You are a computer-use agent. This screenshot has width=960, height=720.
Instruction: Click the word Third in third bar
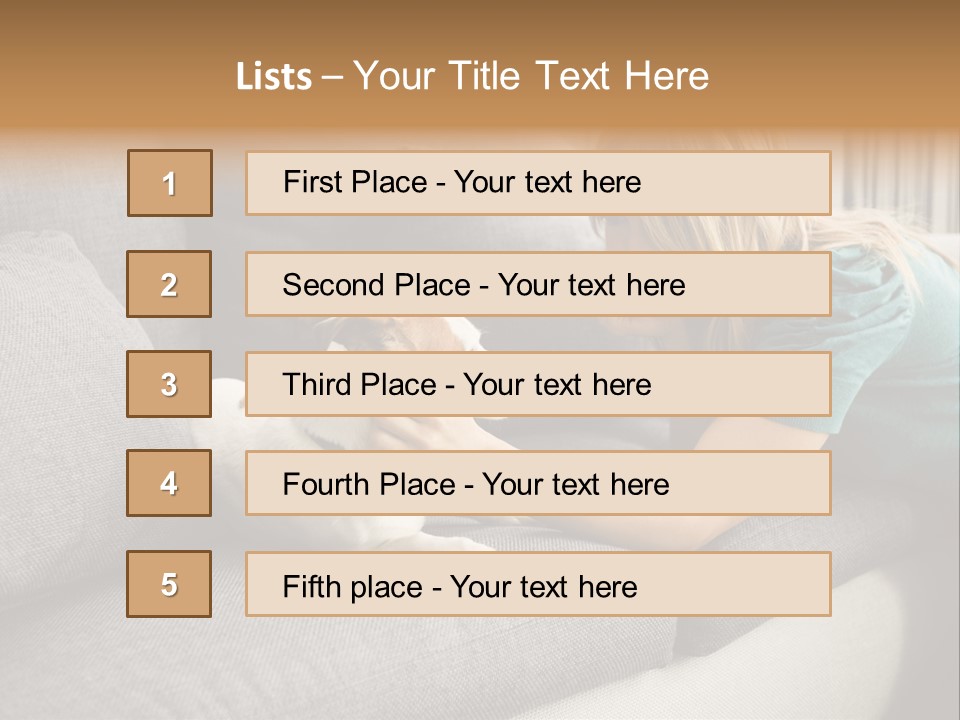[318, 385]
